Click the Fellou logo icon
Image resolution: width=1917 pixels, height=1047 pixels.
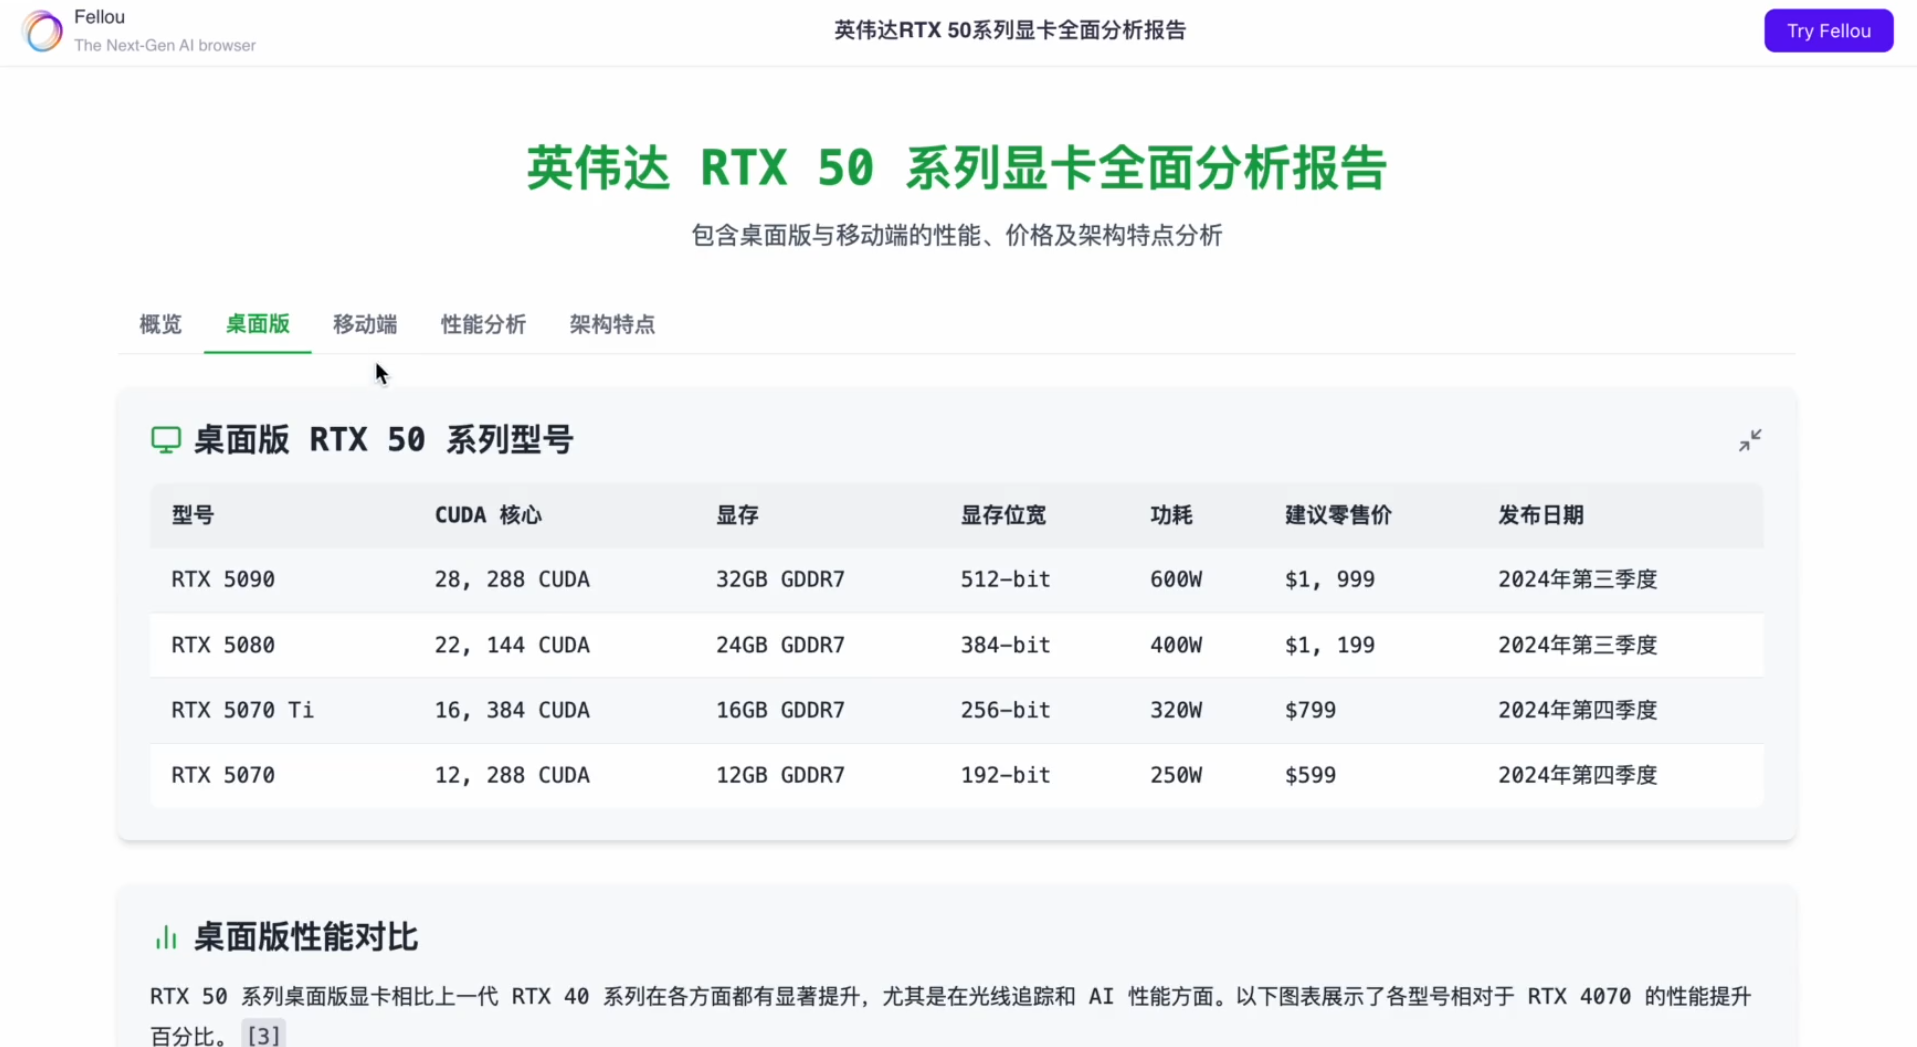tap(42, 31)
